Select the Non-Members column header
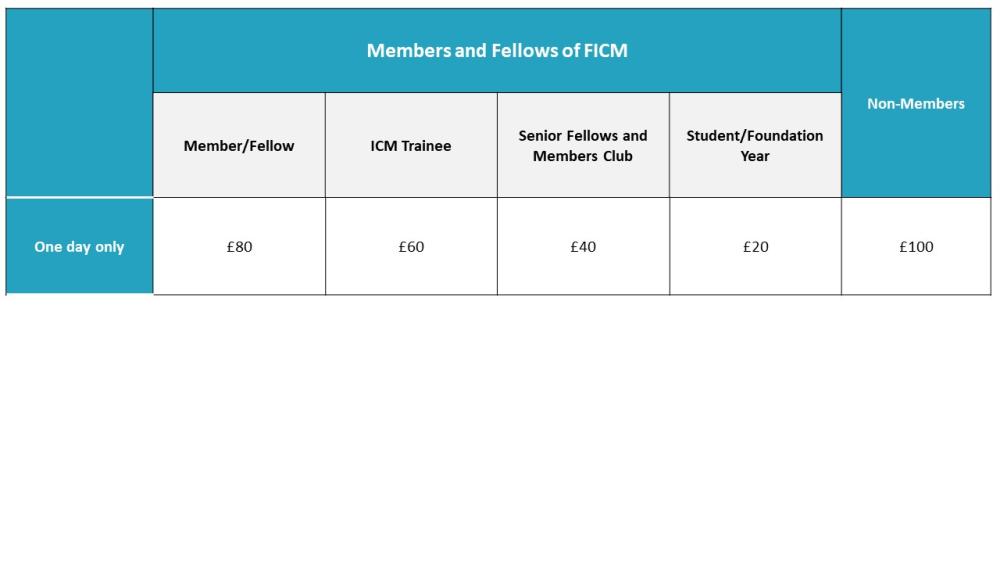1000x563 pixels. (916, 103)
